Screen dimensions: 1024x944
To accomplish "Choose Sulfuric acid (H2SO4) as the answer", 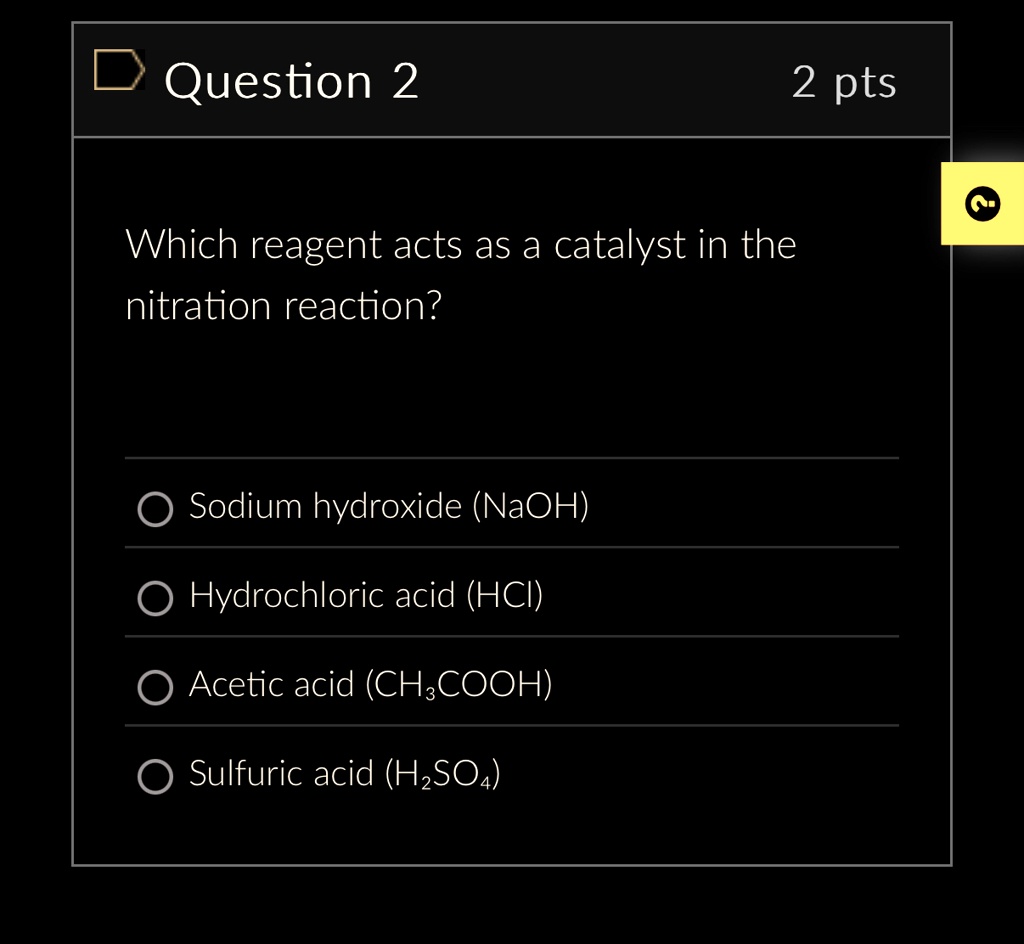I will (x=155, y=776).
